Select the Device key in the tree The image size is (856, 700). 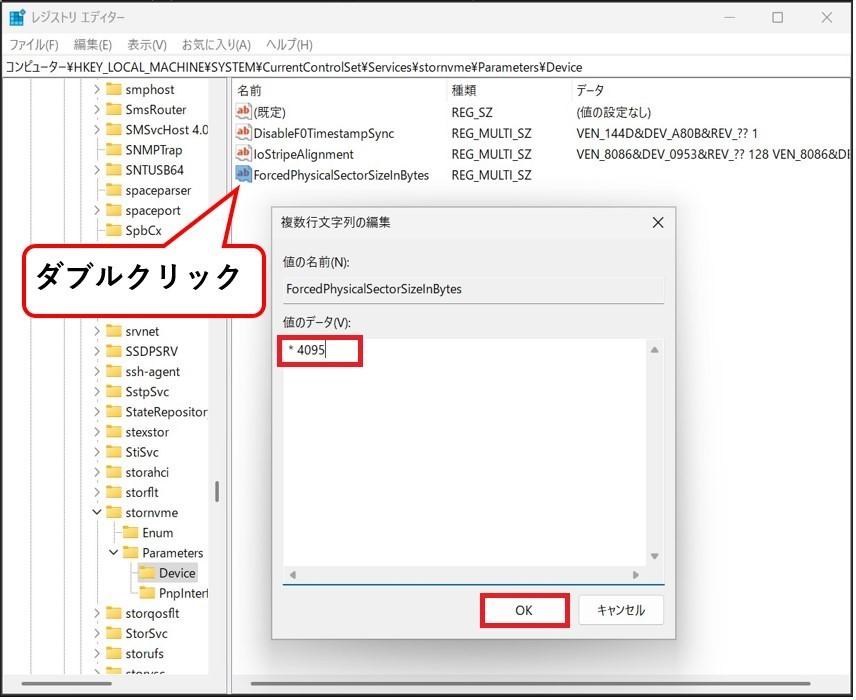coord(177,573)
